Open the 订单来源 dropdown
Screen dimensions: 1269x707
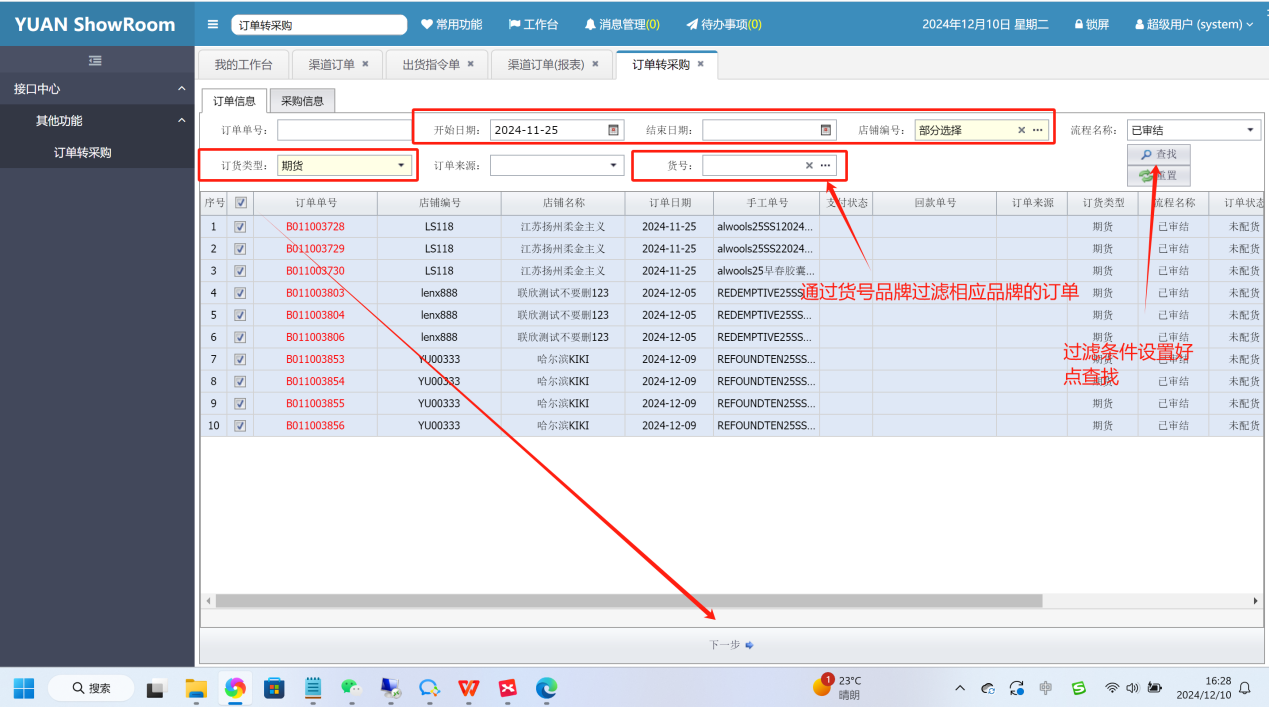pos(556,165)
